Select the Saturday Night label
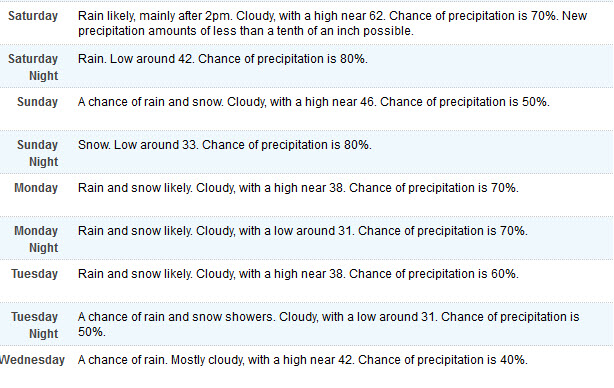614x388 pixels. tap(33, 67)
